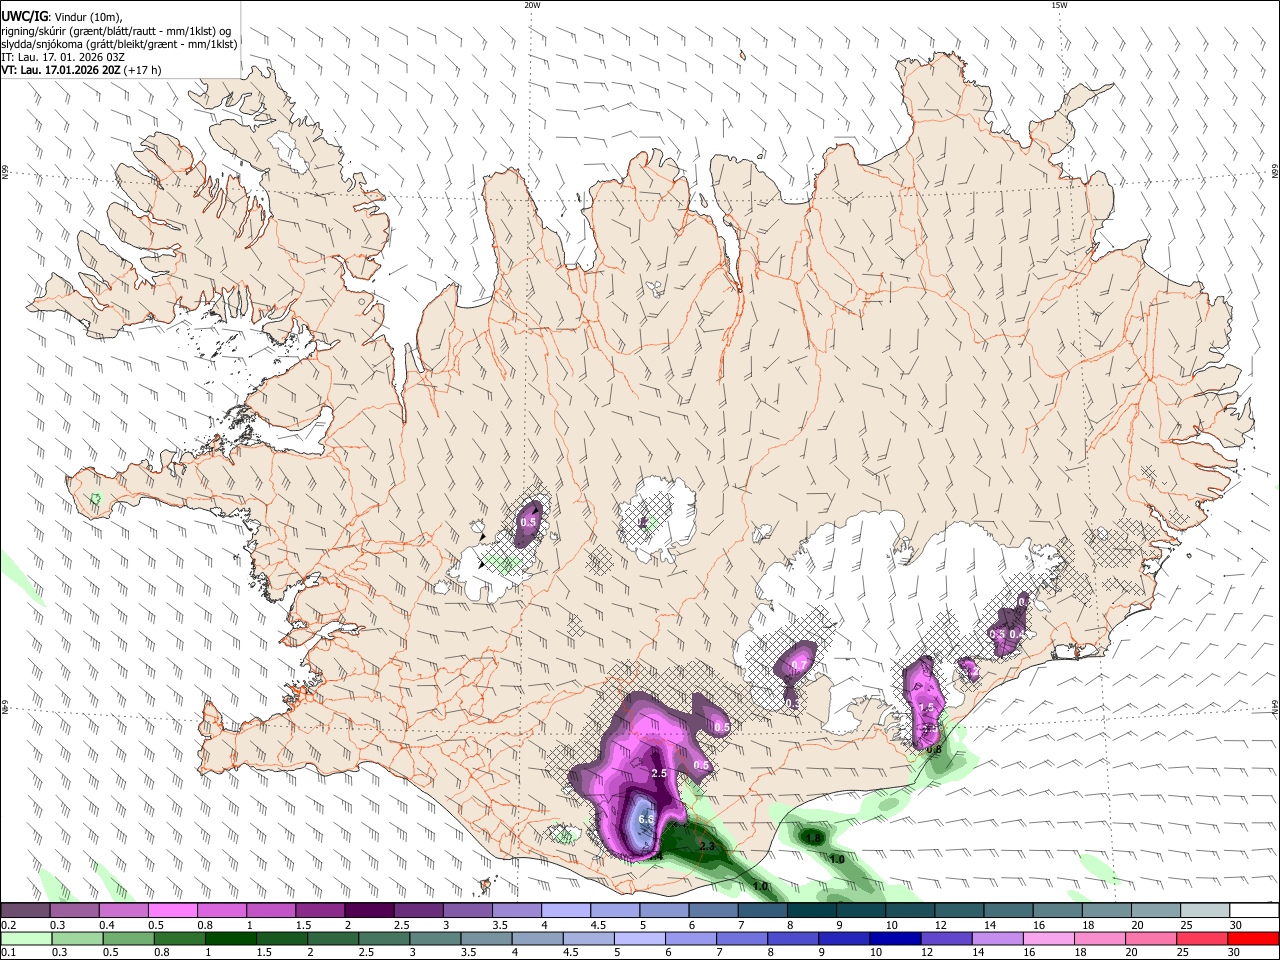
Task: Select the dark purple-gray 0.2–0.3 upper legend swatch
Action: [x=25, y=911]
